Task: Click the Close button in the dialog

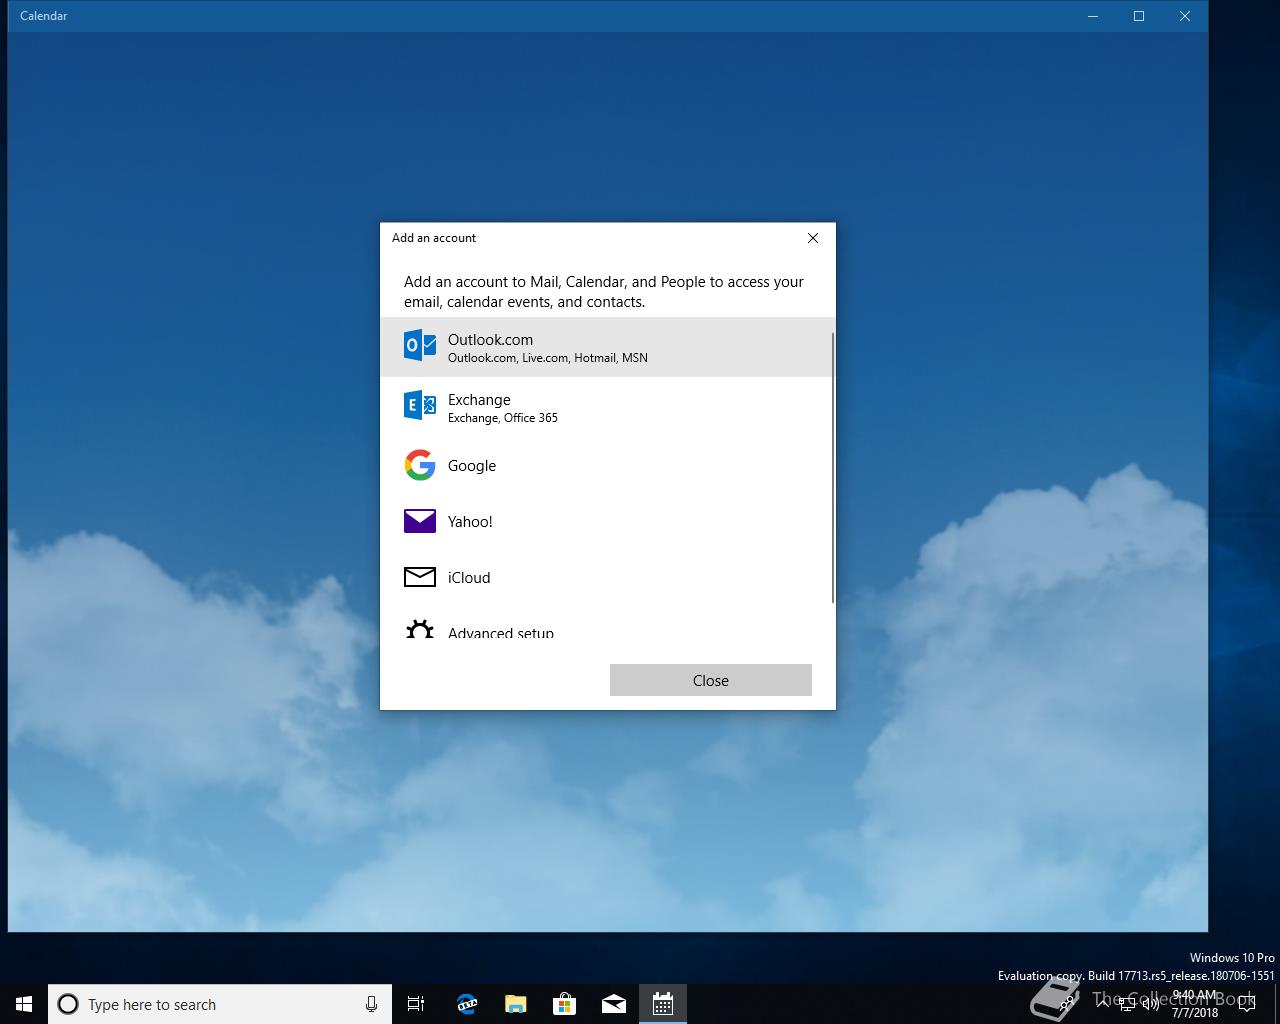Action: point(711,680)
